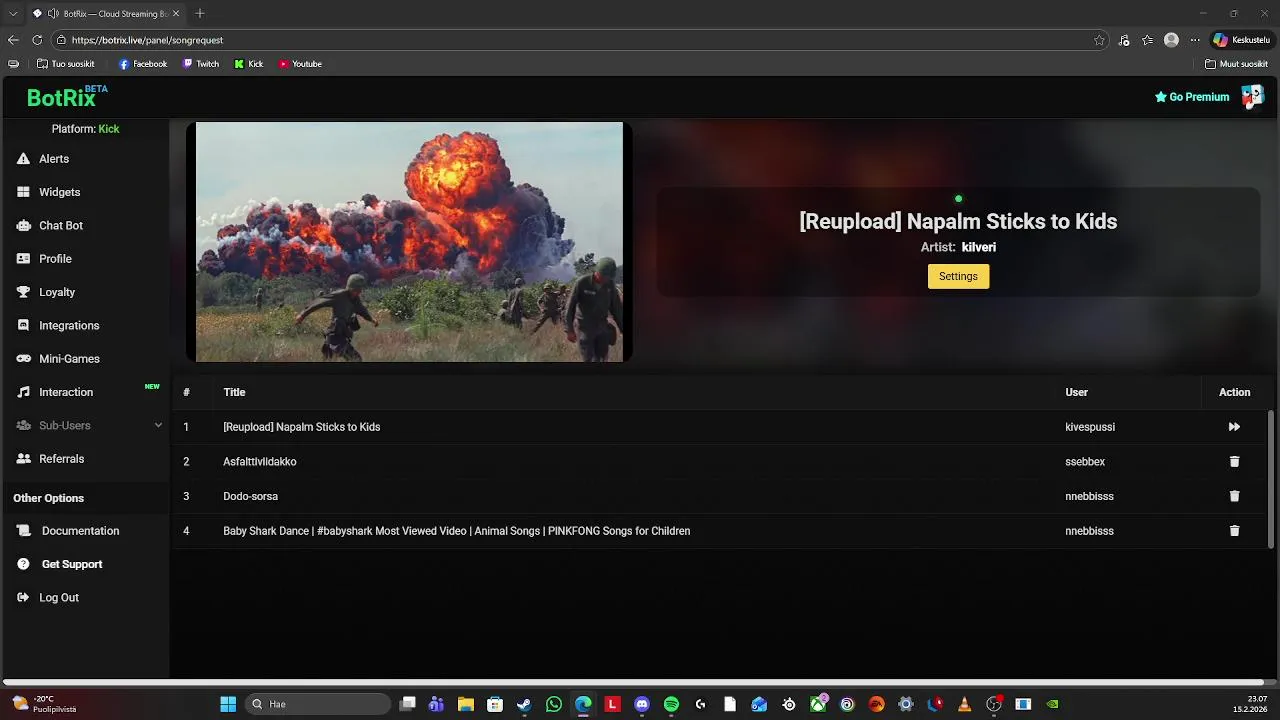1280x720 pixels.
Task: Mute the BotRix tab audio icon
Action: pyautogui.click(x=53, y=14)
